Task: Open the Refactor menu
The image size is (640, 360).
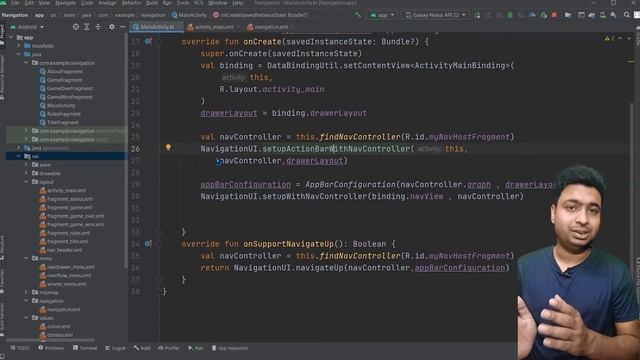Action: click(x=131, y=3)
